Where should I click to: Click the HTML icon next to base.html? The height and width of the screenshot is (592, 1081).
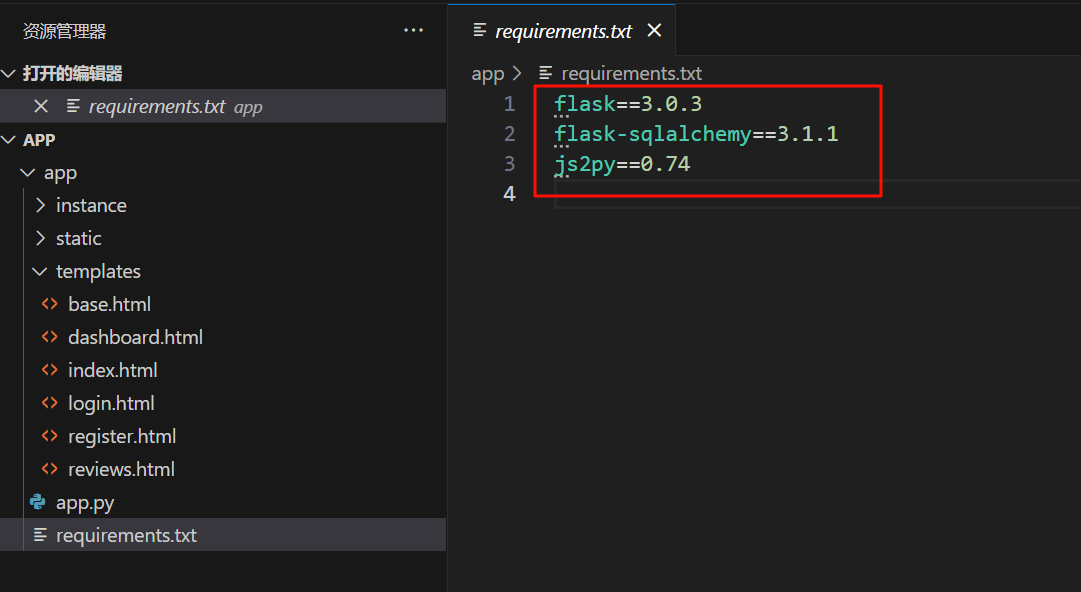coord(50,304)
